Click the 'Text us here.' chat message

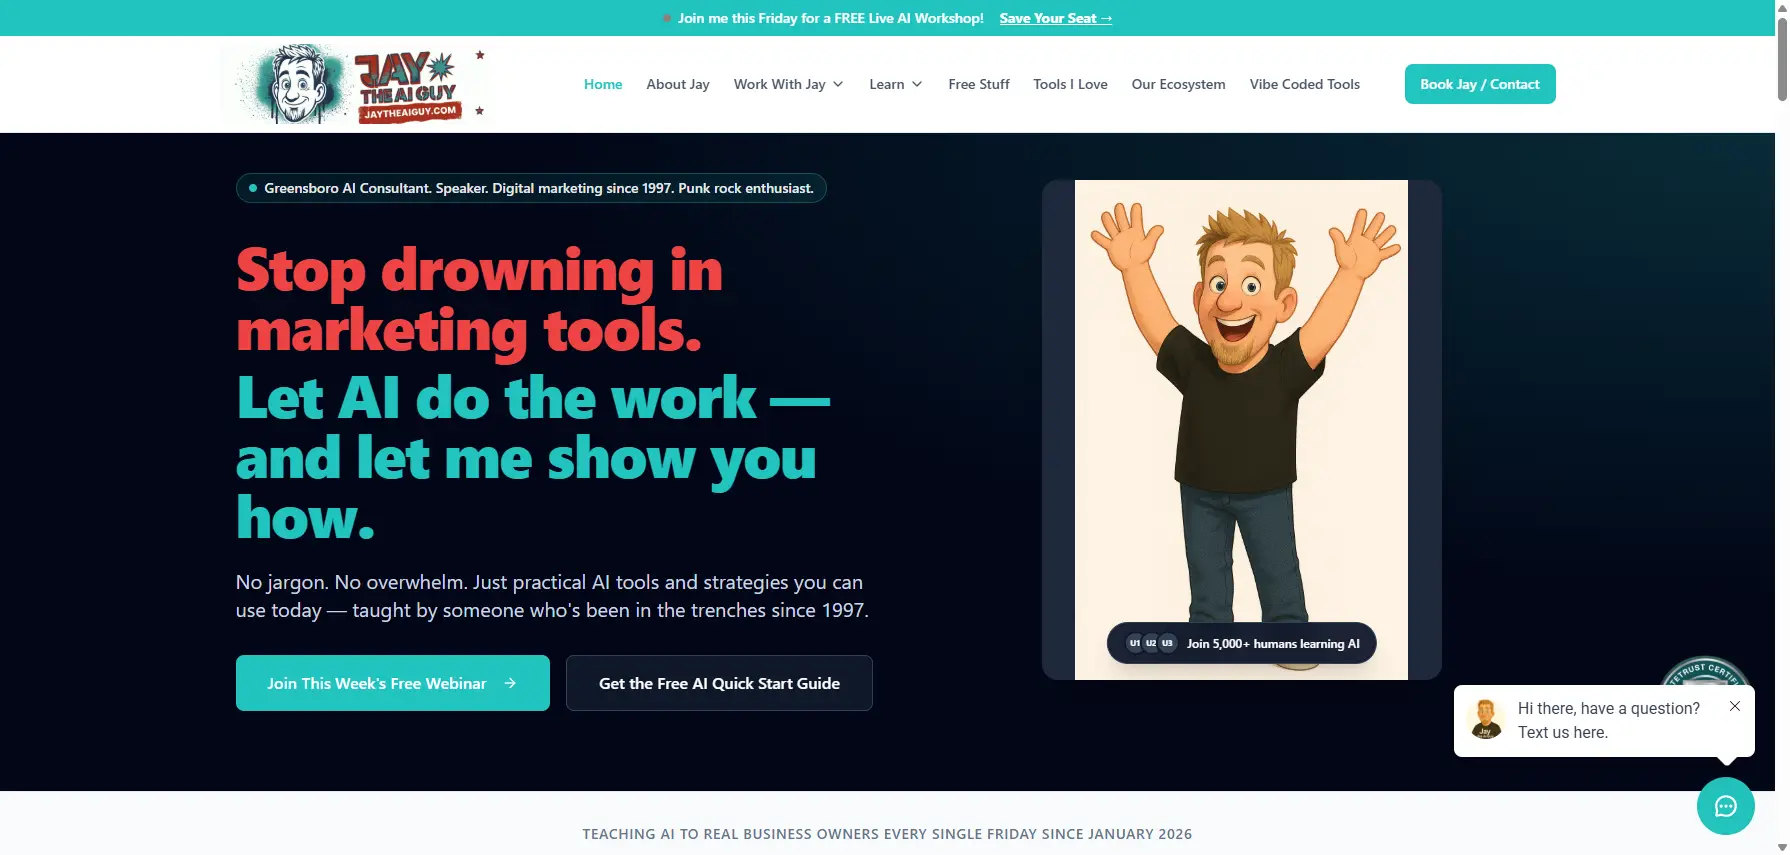click(1563, 732)
